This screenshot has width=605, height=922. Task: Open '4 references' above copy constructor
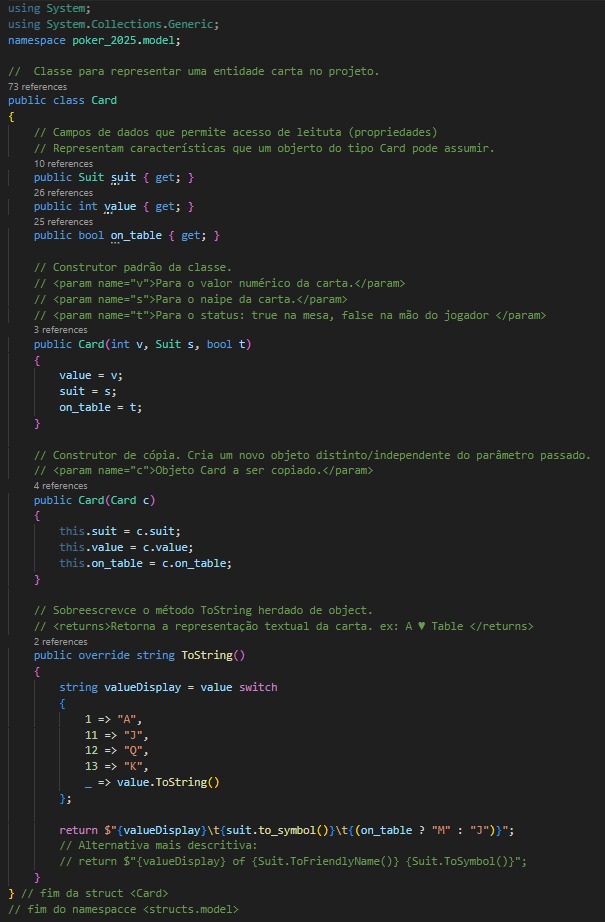(x=61, y=486)
